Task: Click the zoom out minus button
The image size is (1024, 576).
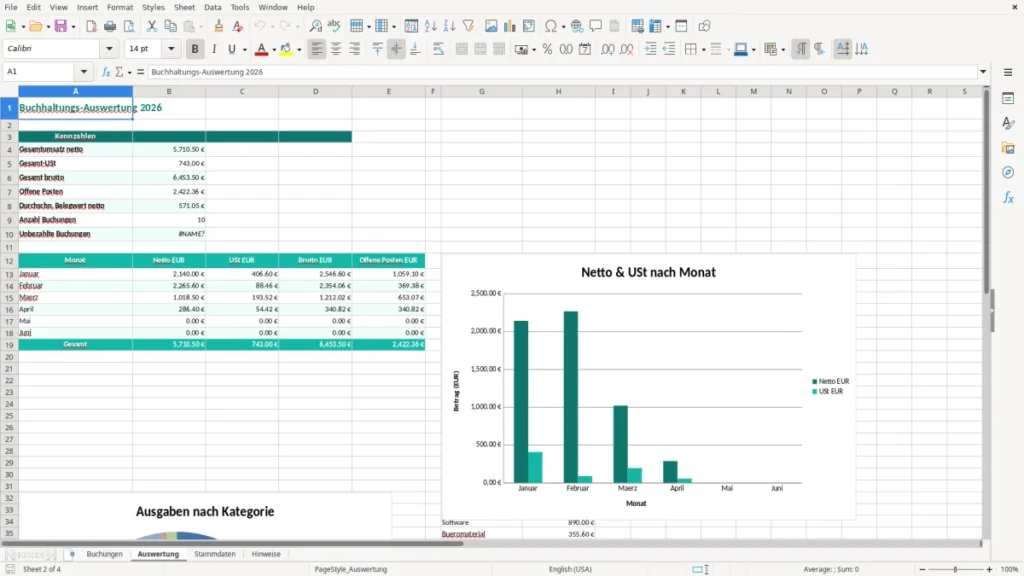Action: (922, 569)
